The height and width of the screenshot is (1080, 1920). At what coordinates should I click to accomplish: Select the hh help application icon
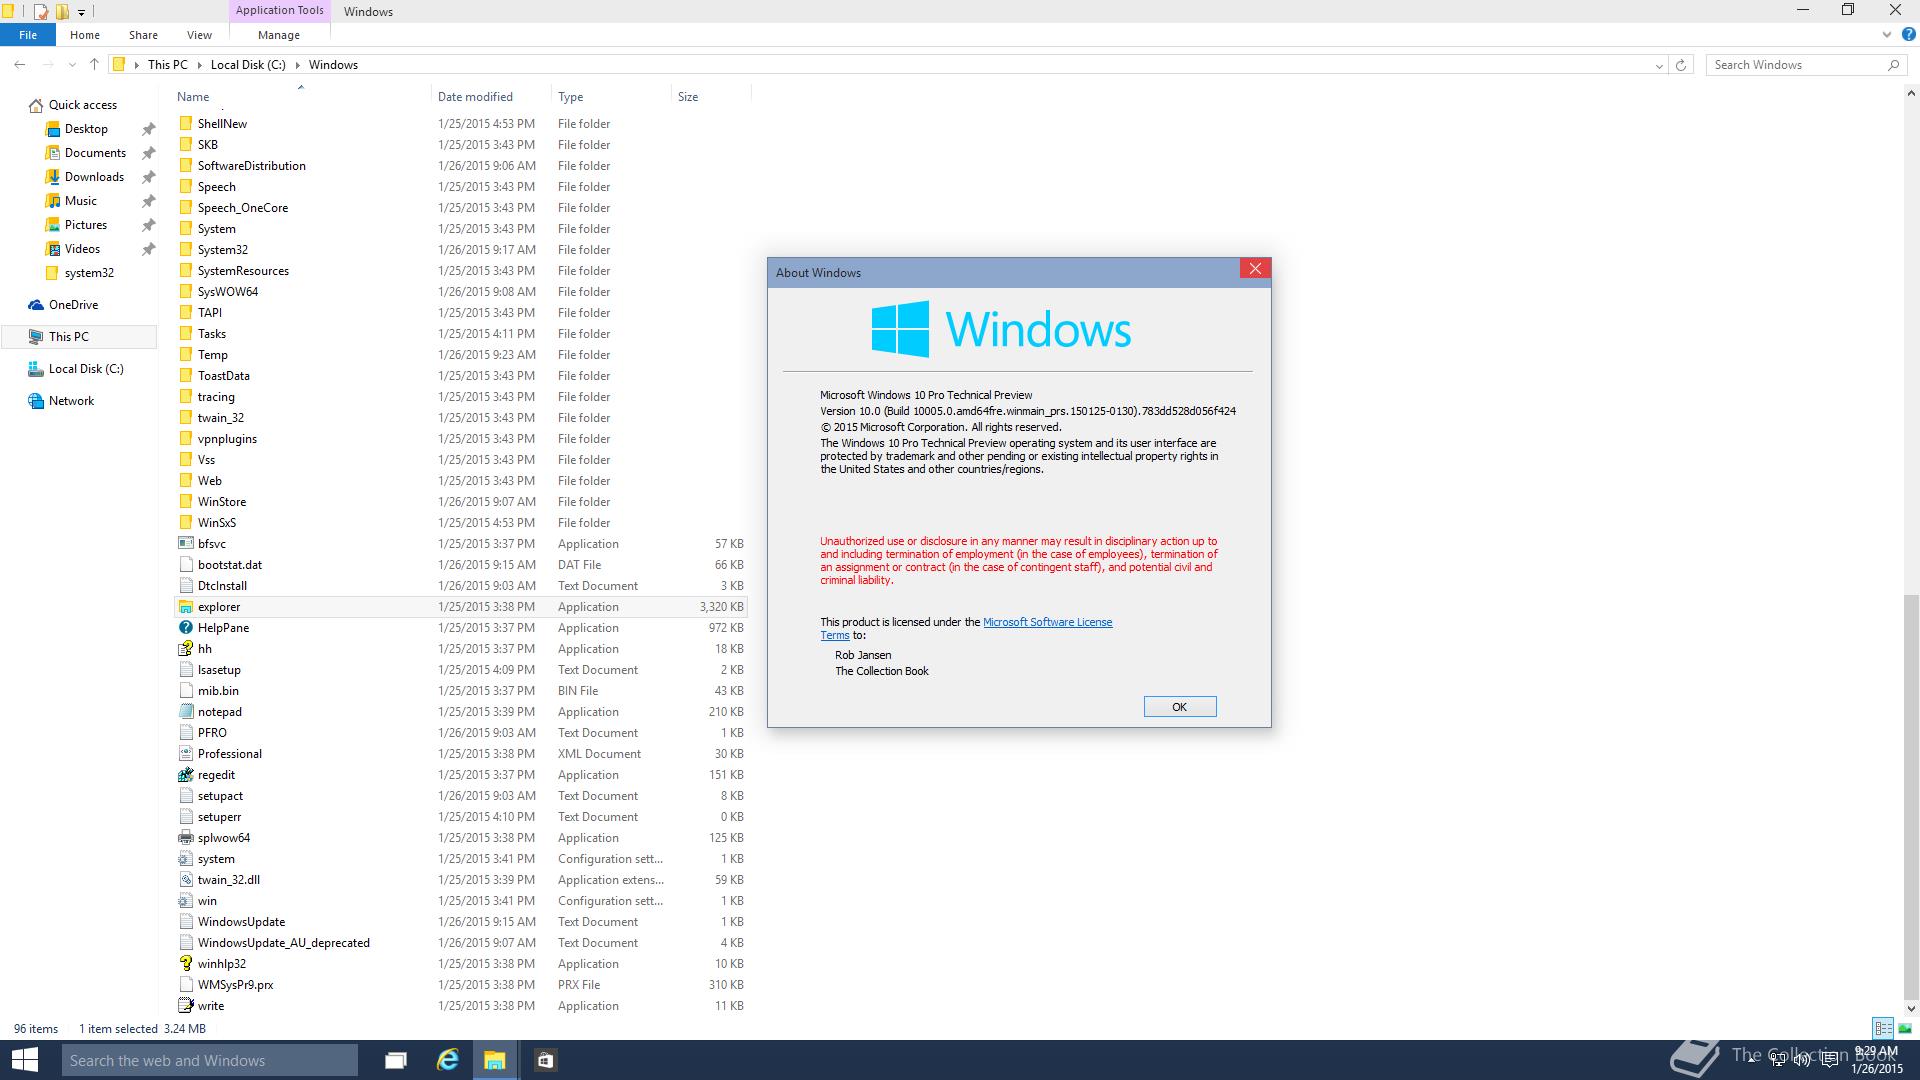[x=185, y=649]
